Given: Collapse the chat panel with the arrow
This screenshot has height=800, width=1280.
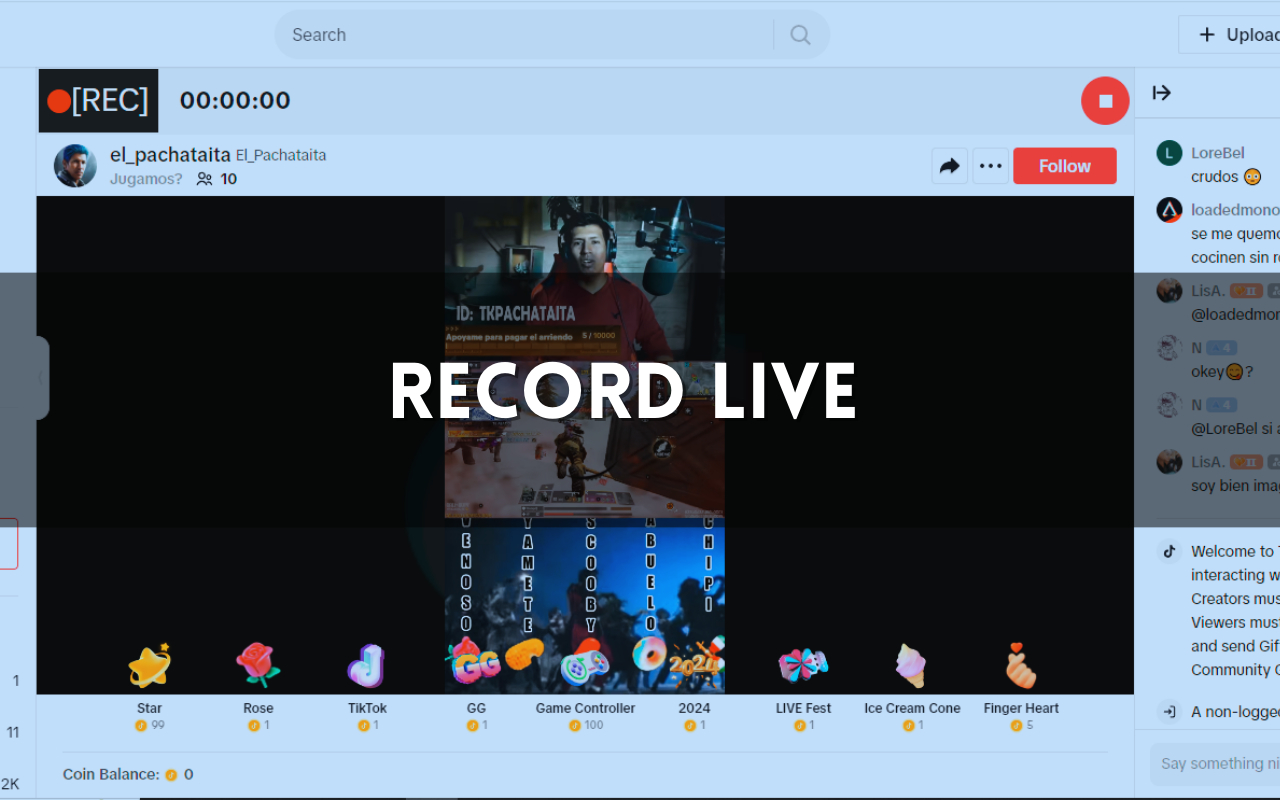Looking at the screenshot, I should coord(1162,92).
